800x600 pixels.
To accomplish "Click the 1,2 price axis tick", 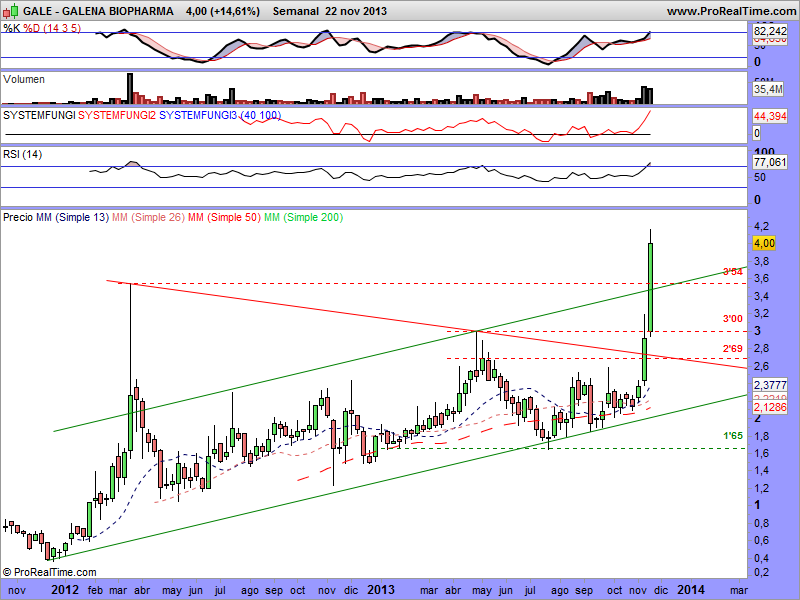I will pos(761,488).
